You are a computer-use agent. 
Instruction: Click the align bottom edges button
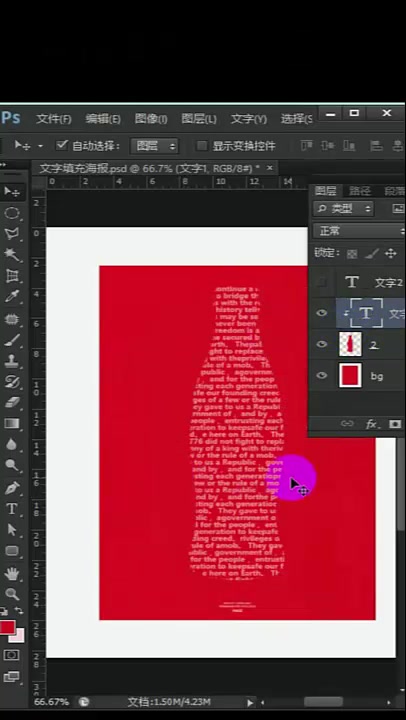point(349,146)
